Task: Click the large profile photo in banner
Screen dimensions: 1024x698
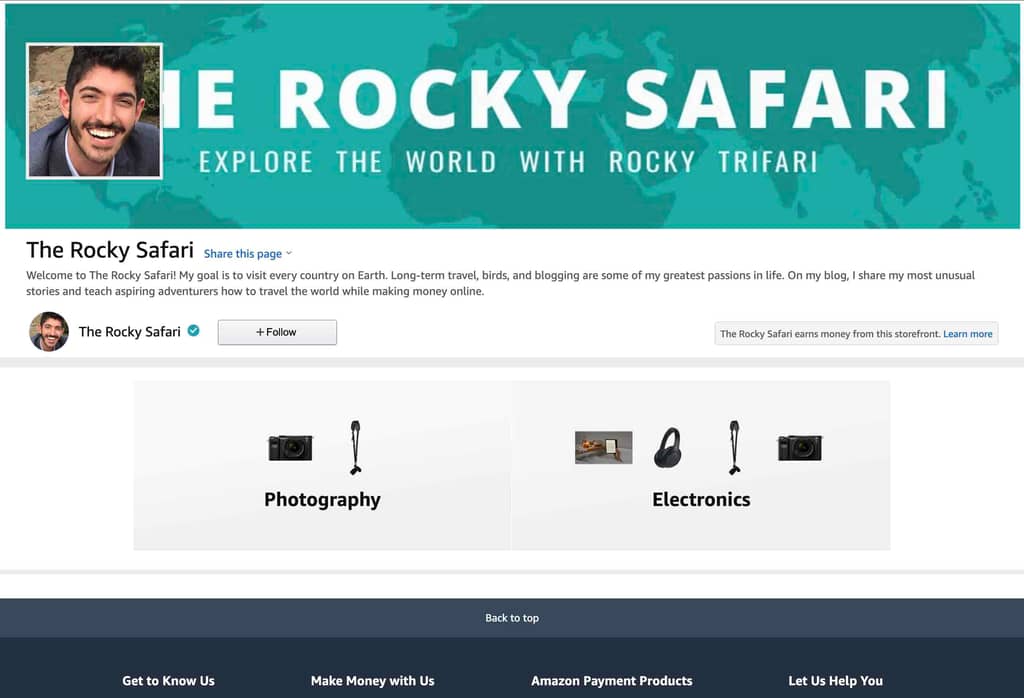Action: (94, 111)
